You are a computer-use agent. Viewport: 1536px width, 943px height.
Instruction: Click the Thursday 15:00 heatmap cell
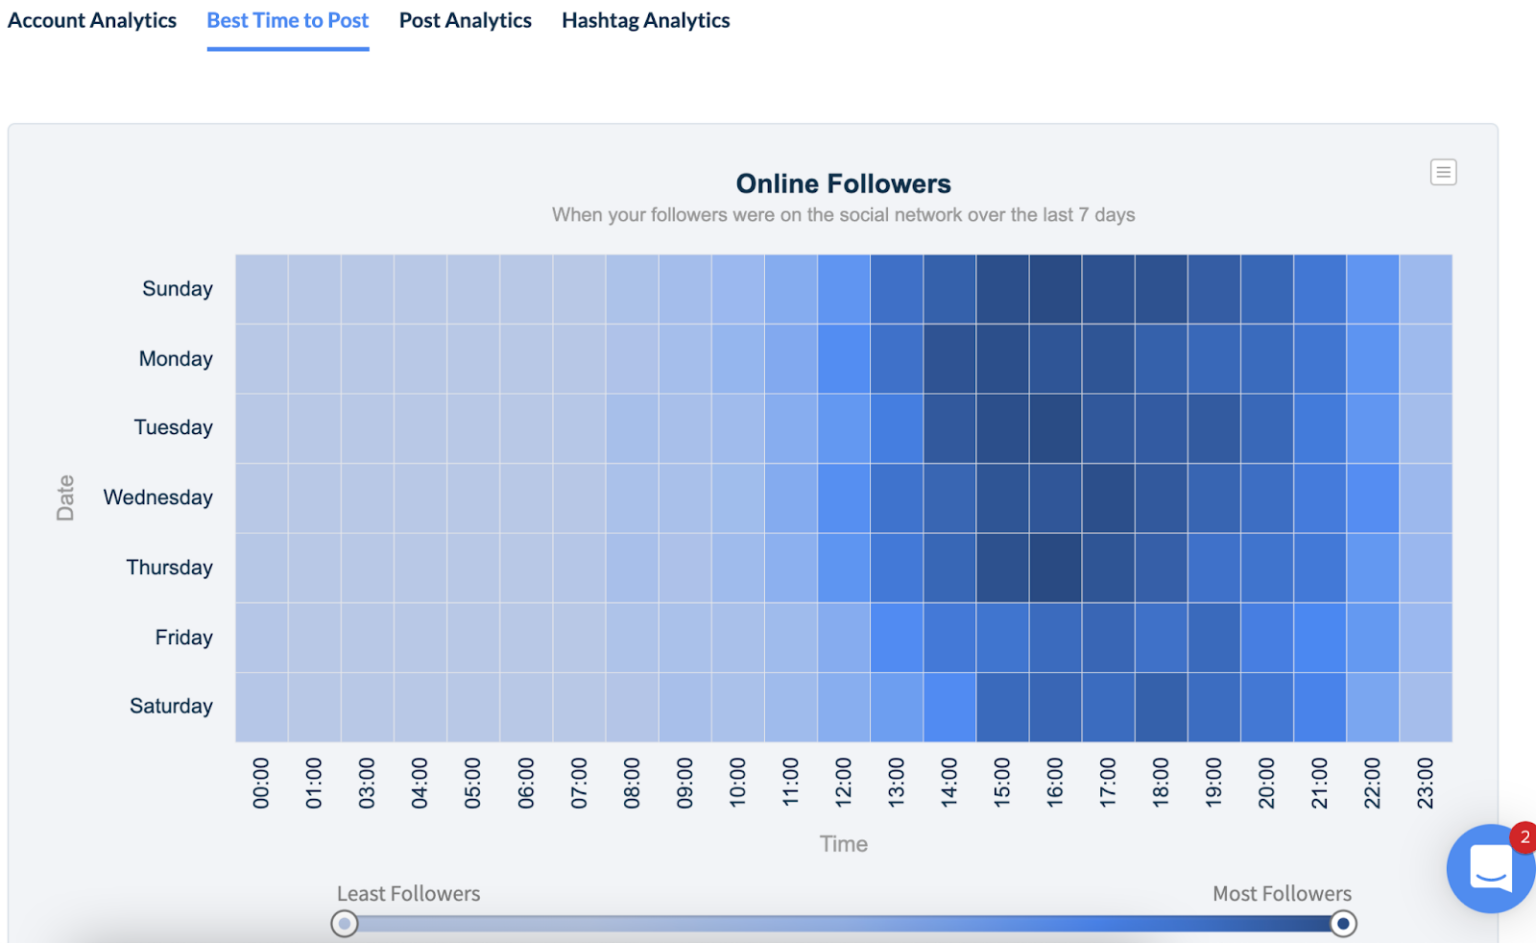point(1002,567)
